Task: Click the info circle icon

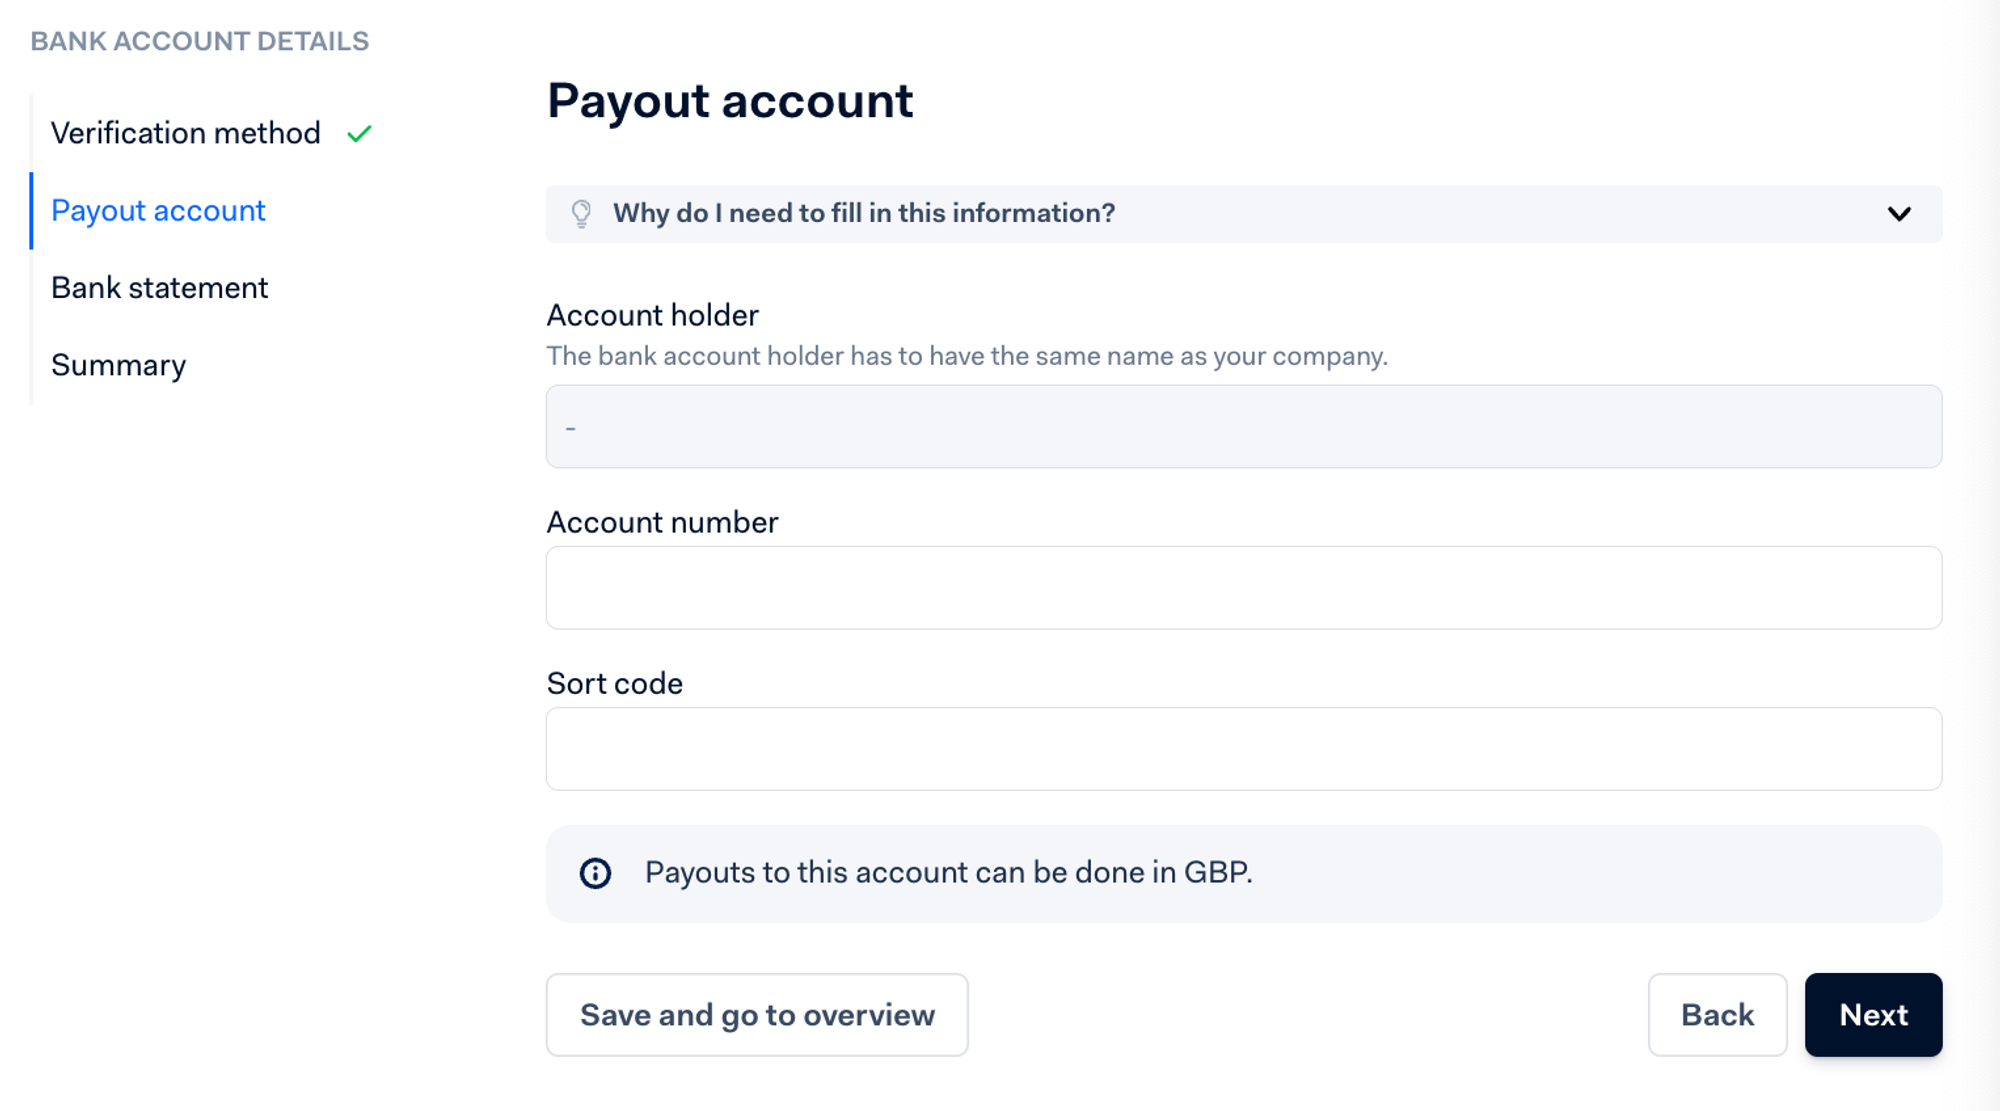Action: [595, 873]
